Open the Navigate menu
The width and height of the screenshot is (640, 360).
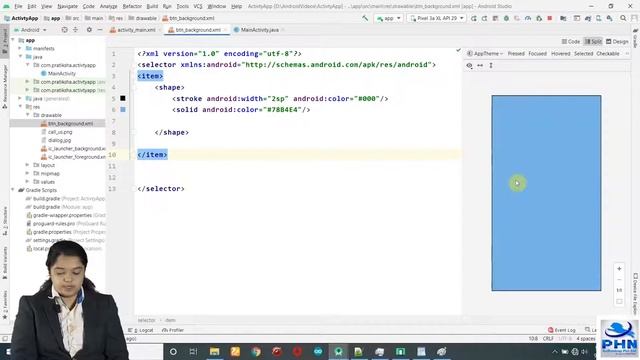pyautogui.click(x=67, y=6)
